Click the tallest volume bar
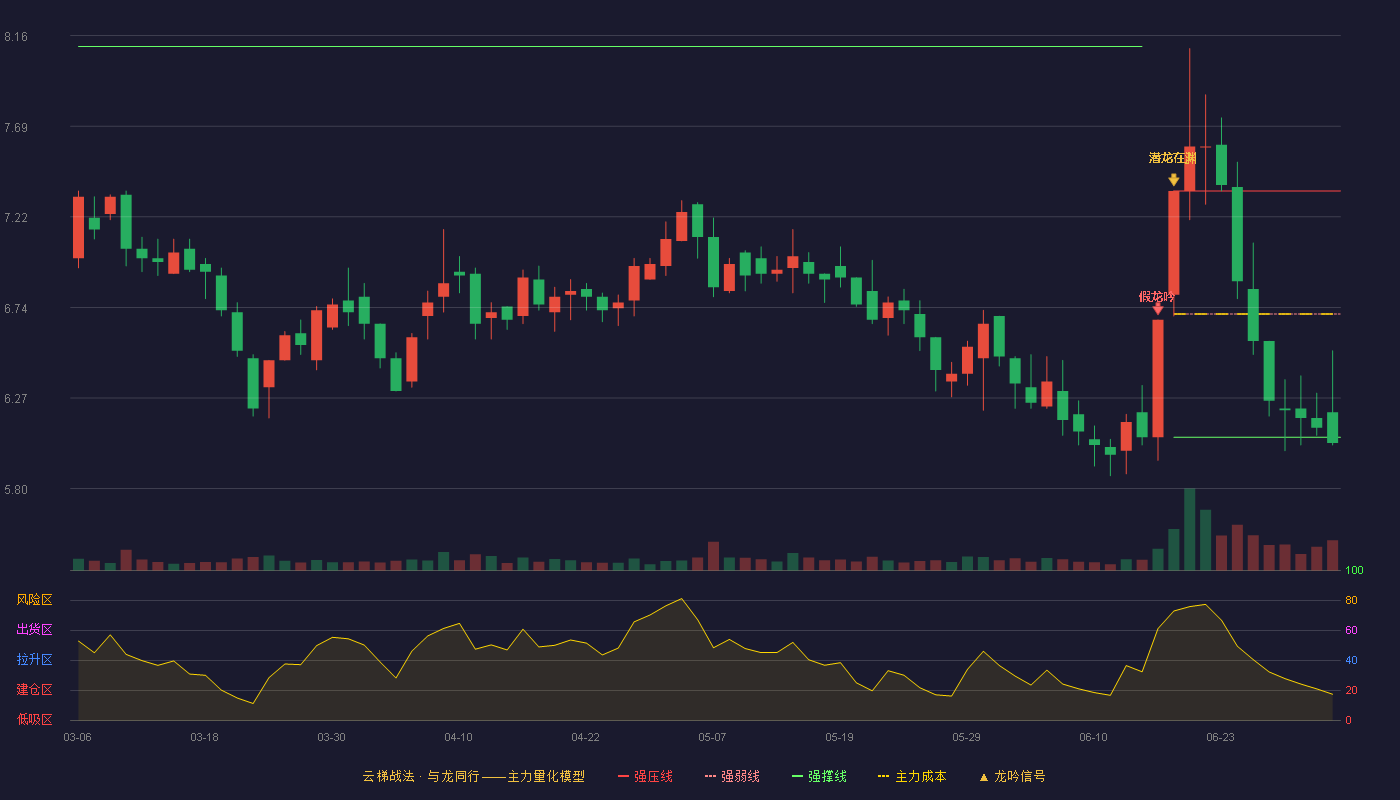The height and width of the screenshot is (800, 1400). [x=1189, y=529]
